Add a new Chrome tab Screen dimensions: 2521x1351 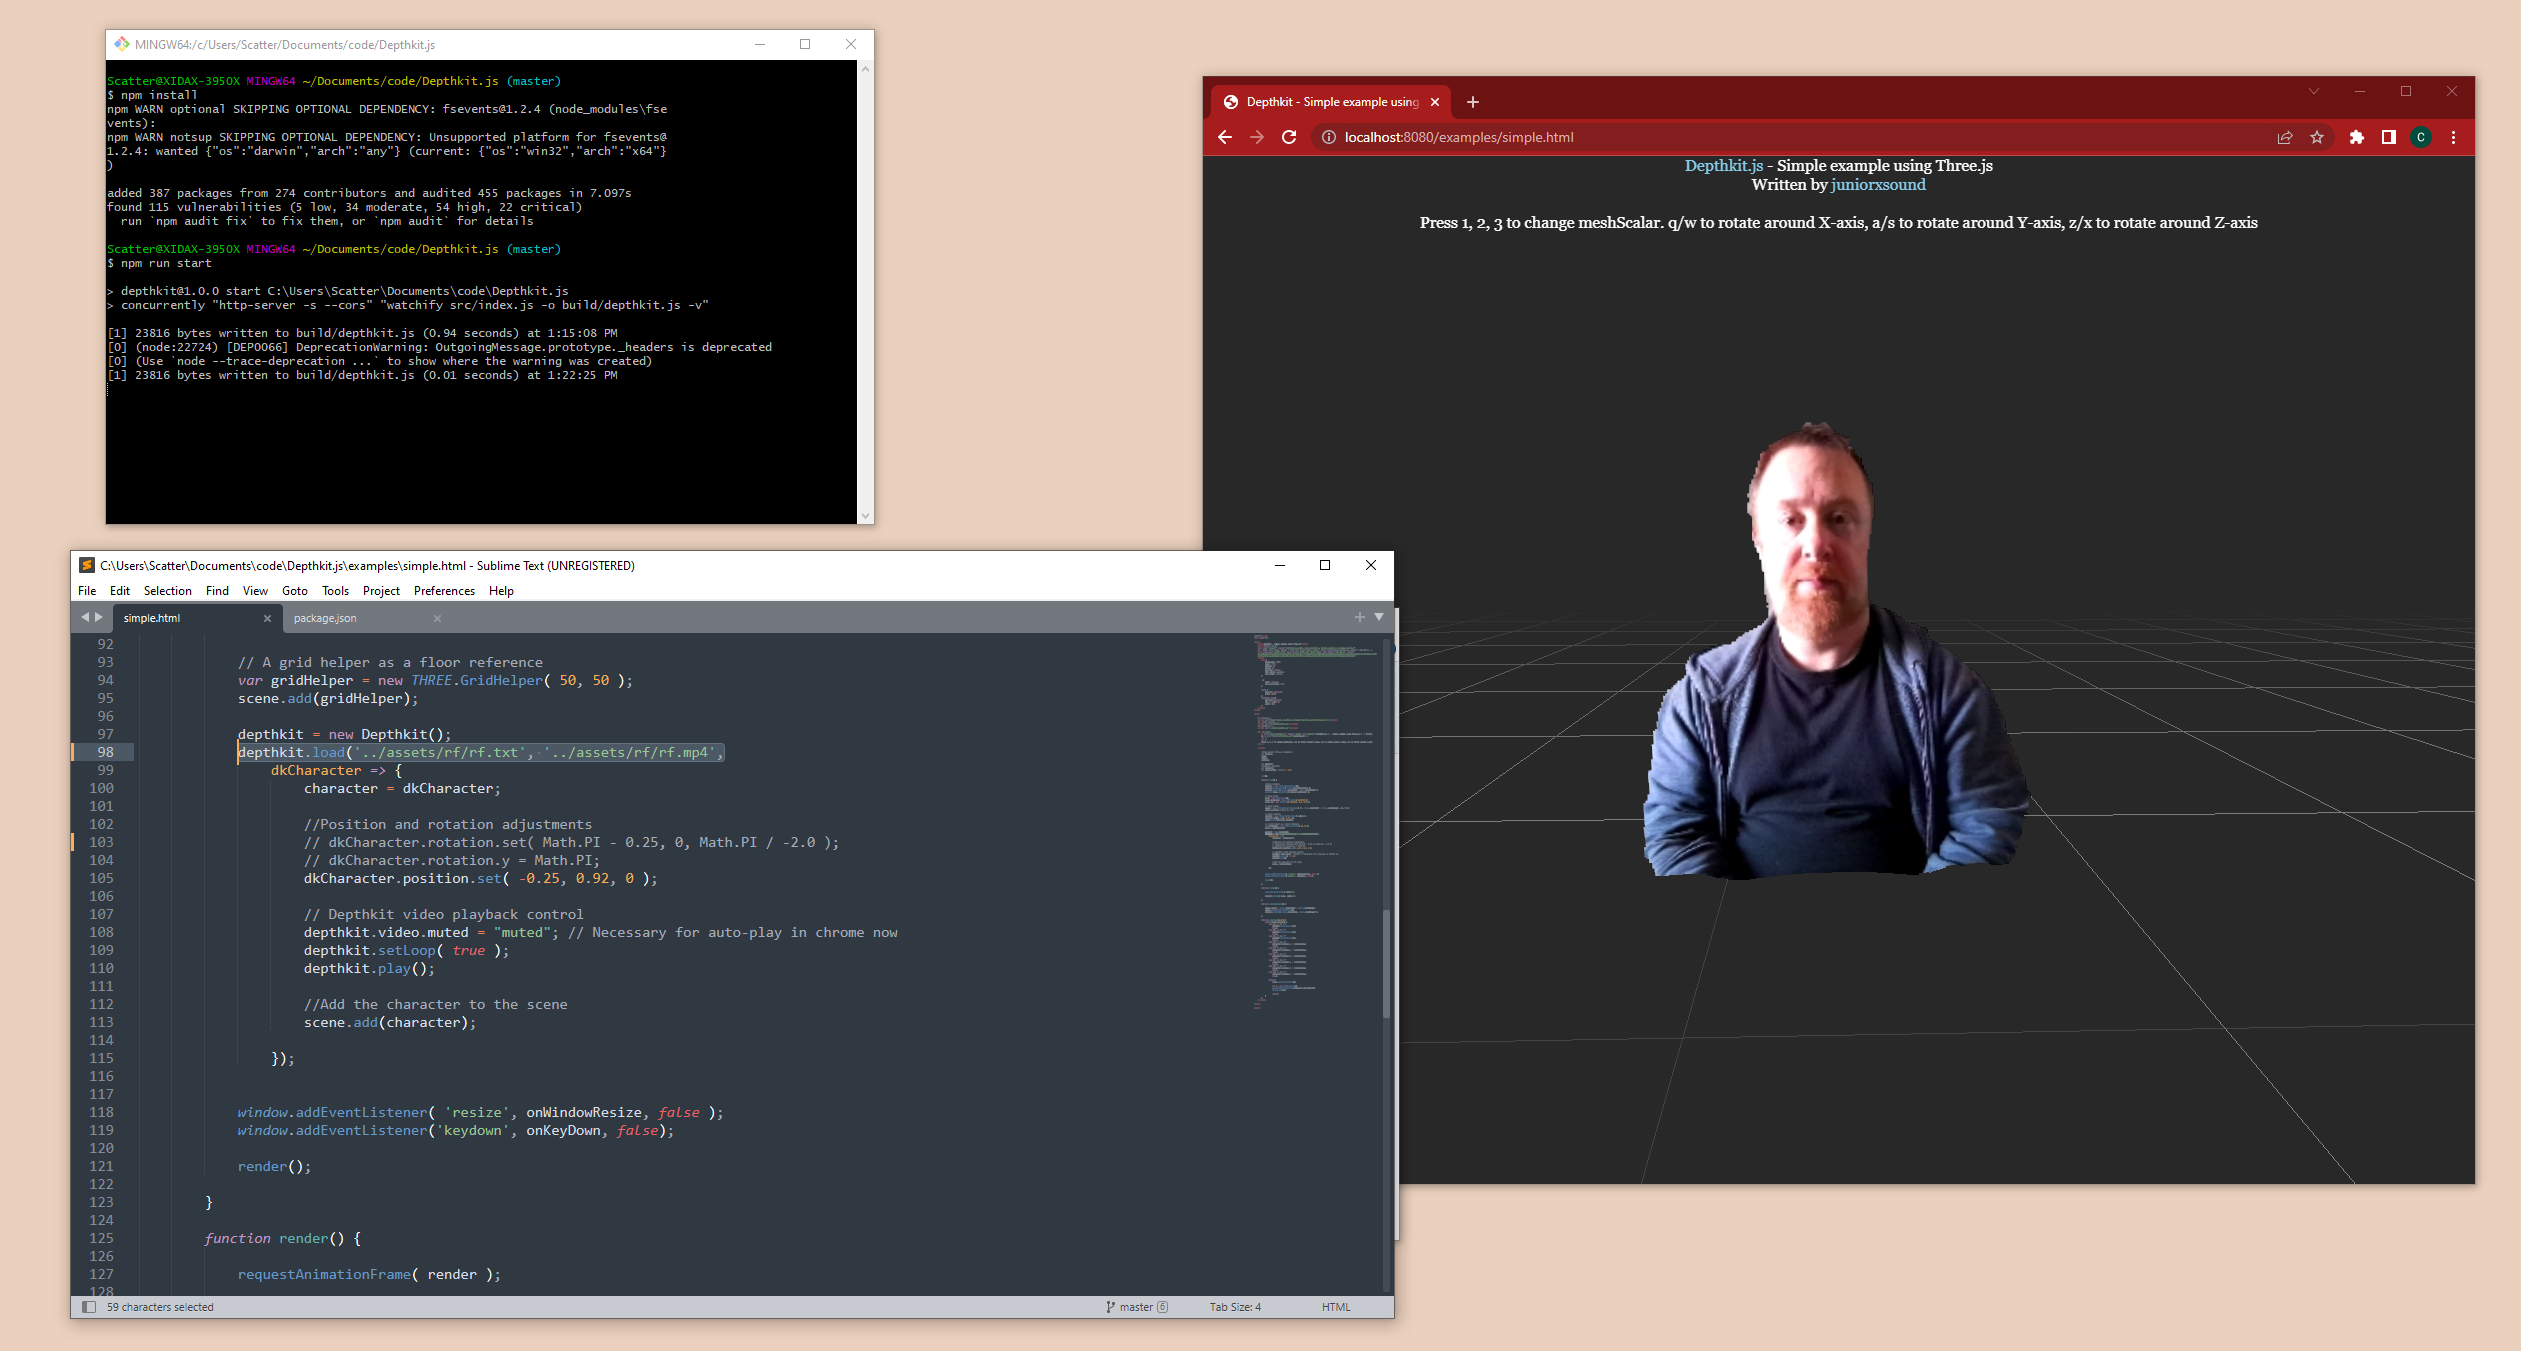tap(1473, 102)
